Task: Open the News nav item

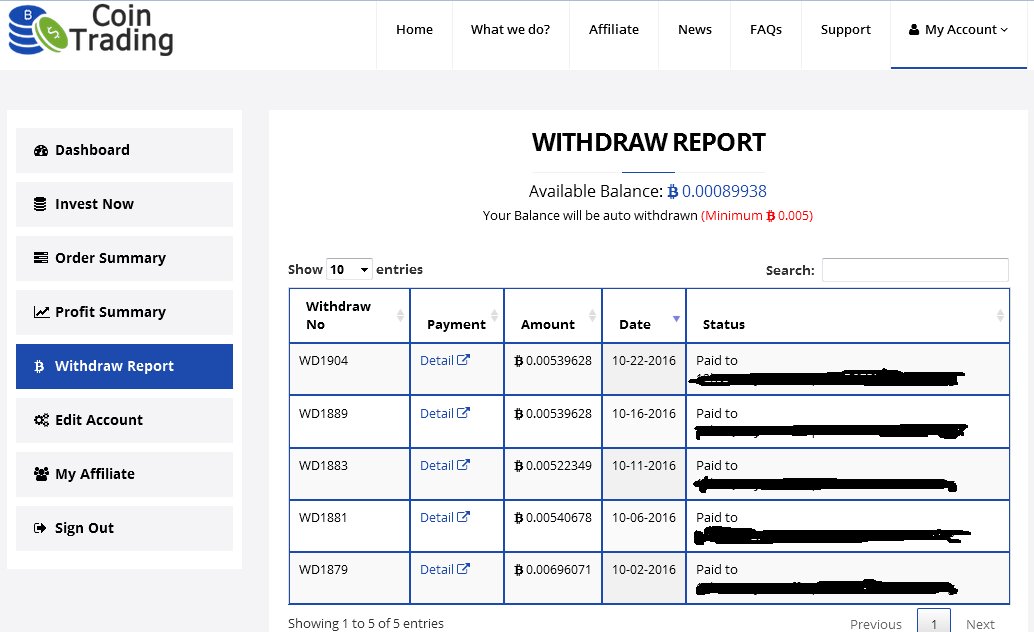Action: click(695, 30)
